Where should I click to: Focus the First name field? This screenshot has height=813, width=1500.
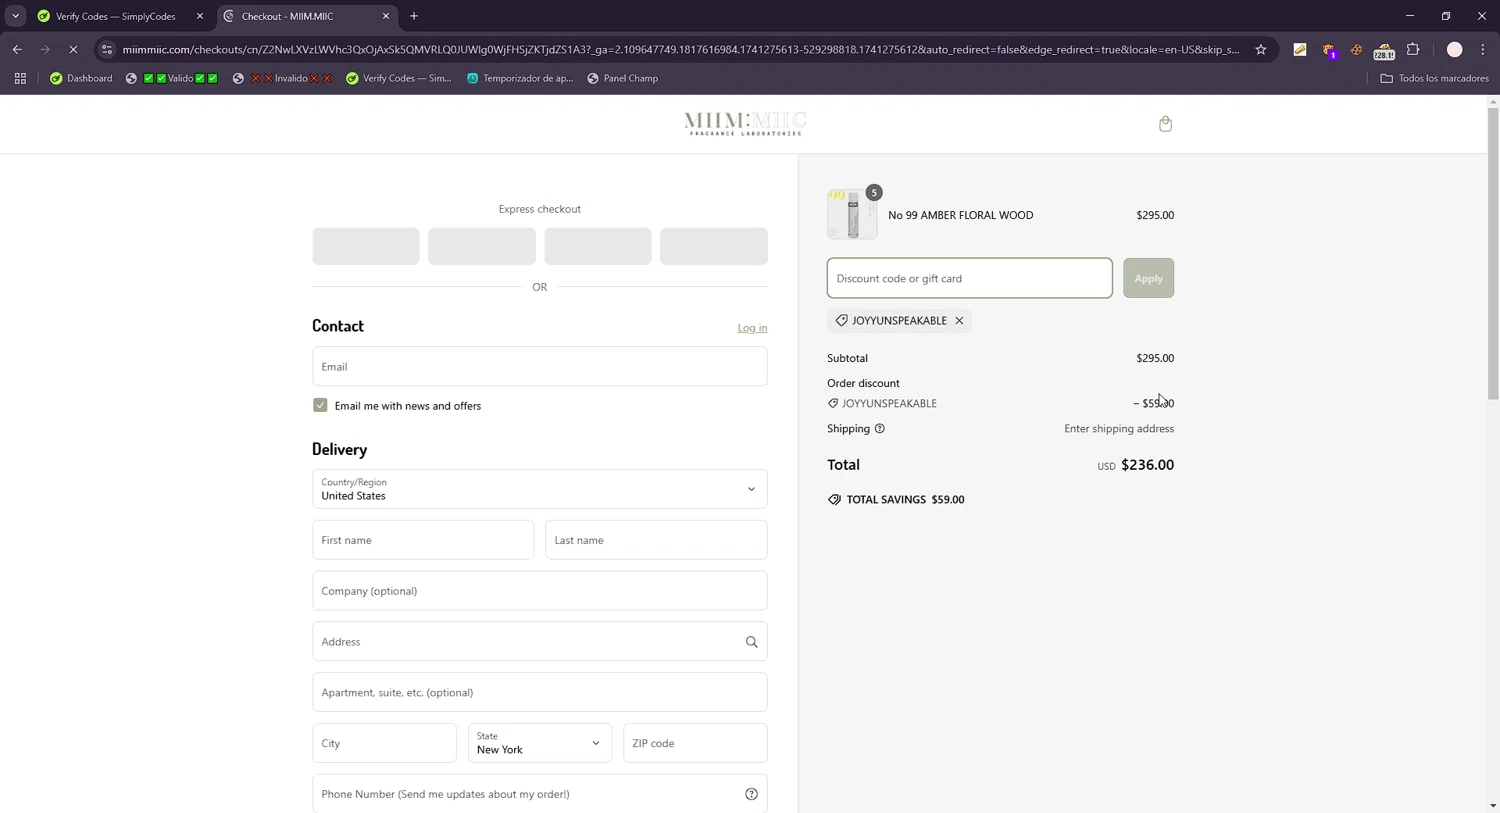(x=423, y=540)
